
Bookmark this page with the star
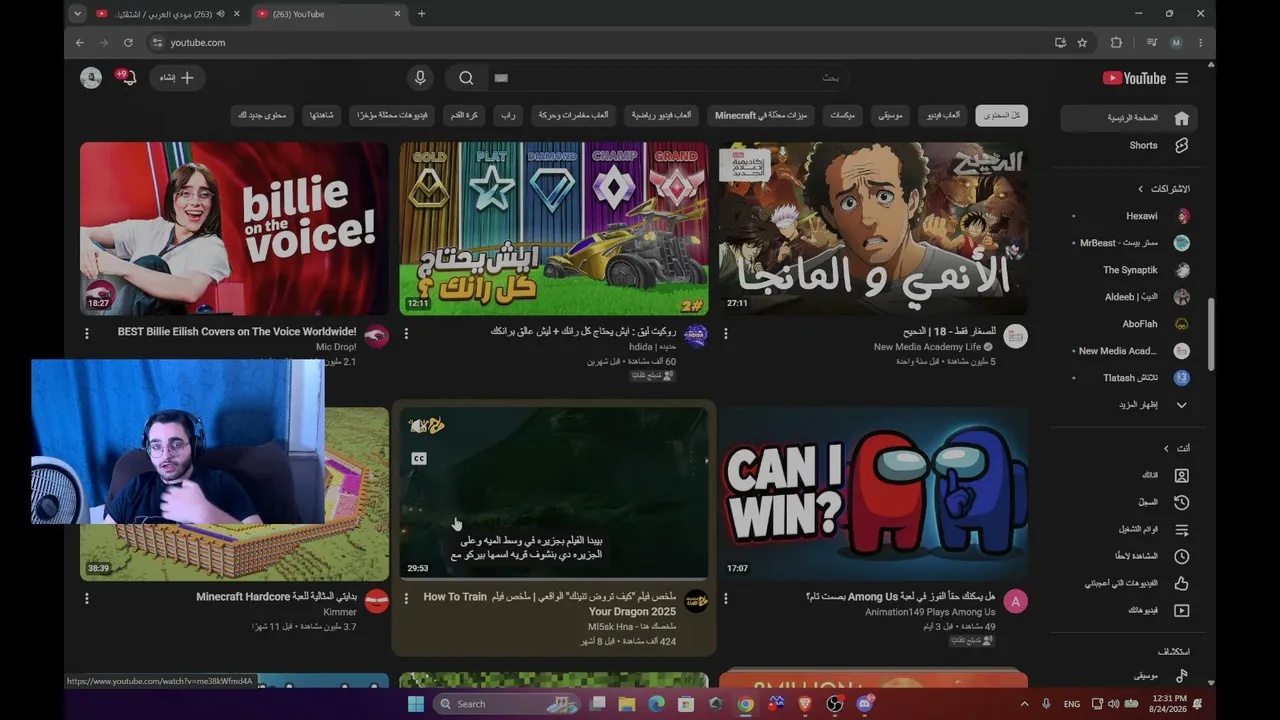[1082, 43]
